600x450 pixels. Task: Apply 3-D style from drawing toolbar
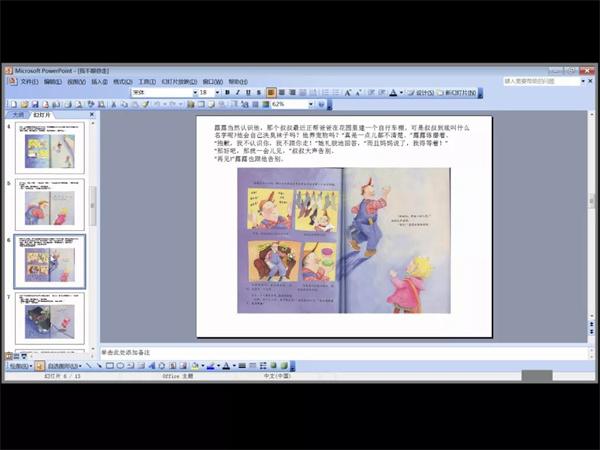[284, 366]
